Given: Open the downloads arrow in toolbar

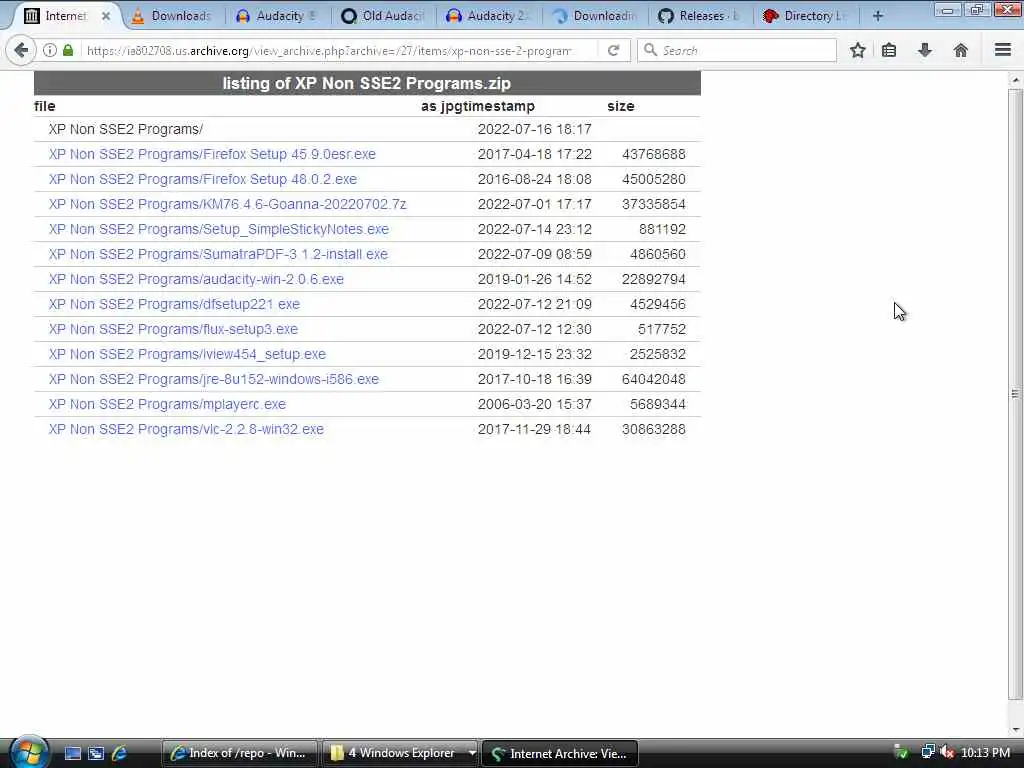Looking at the screenshot, I should (x=925, y=50).
